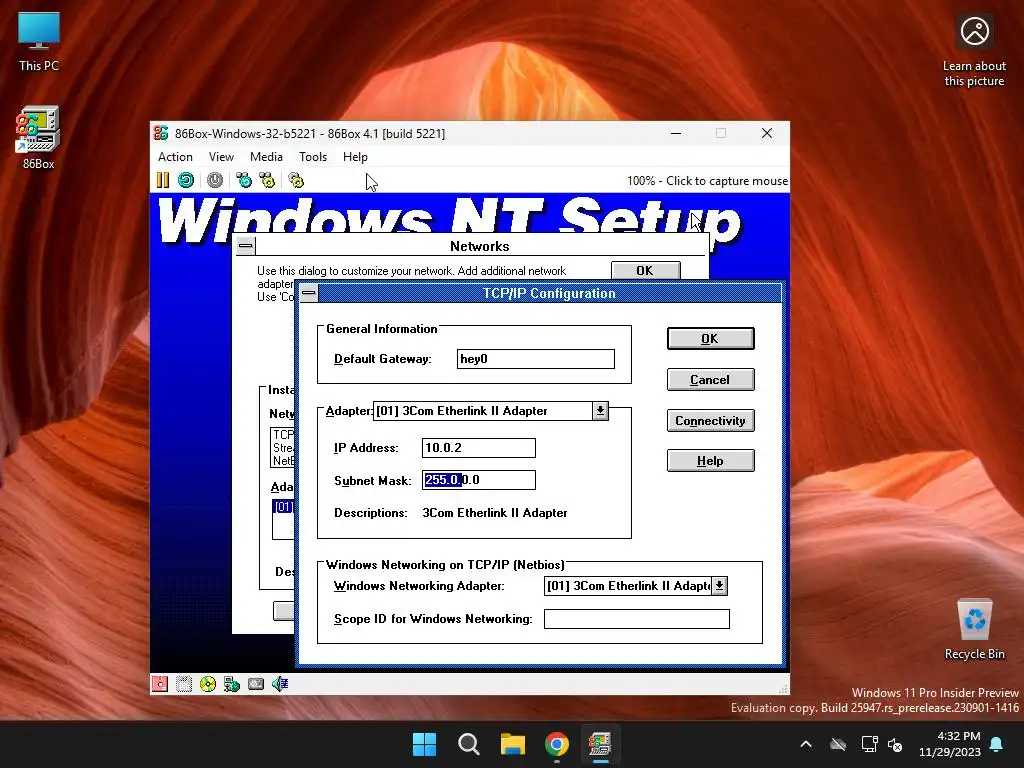Click the sound speaker status bar icon

280,684
